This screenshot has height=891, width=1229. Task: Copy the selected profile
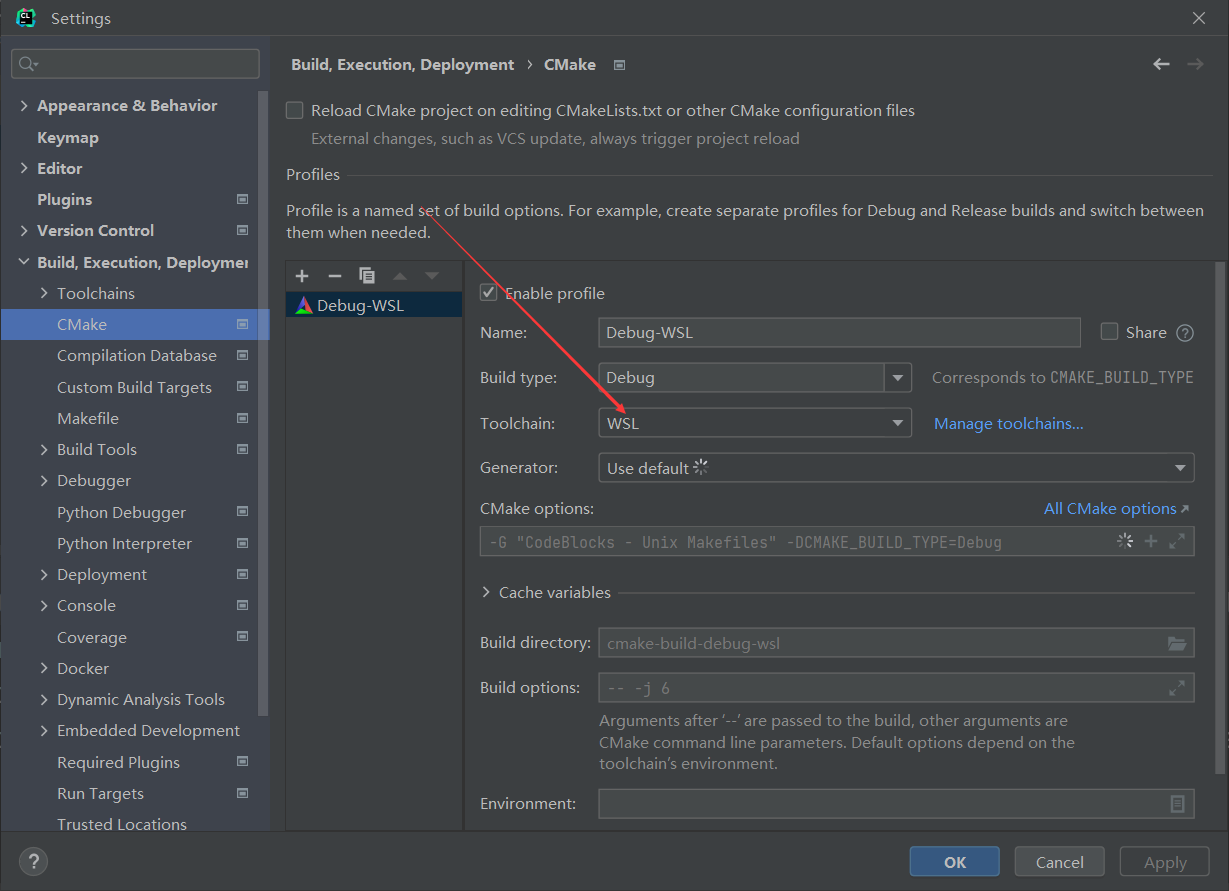point(367,276)
